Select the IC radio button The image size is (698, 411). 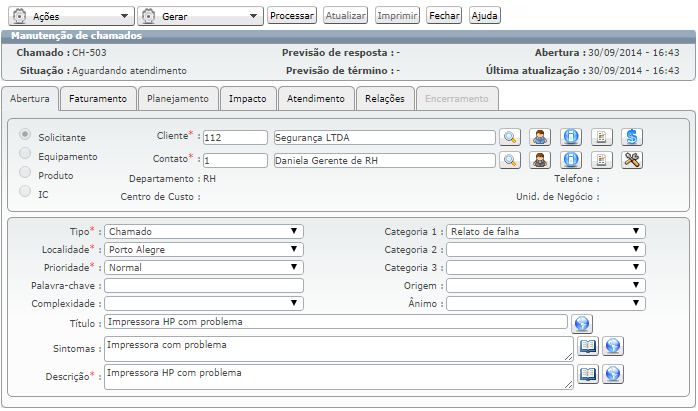tap(26, 192)
